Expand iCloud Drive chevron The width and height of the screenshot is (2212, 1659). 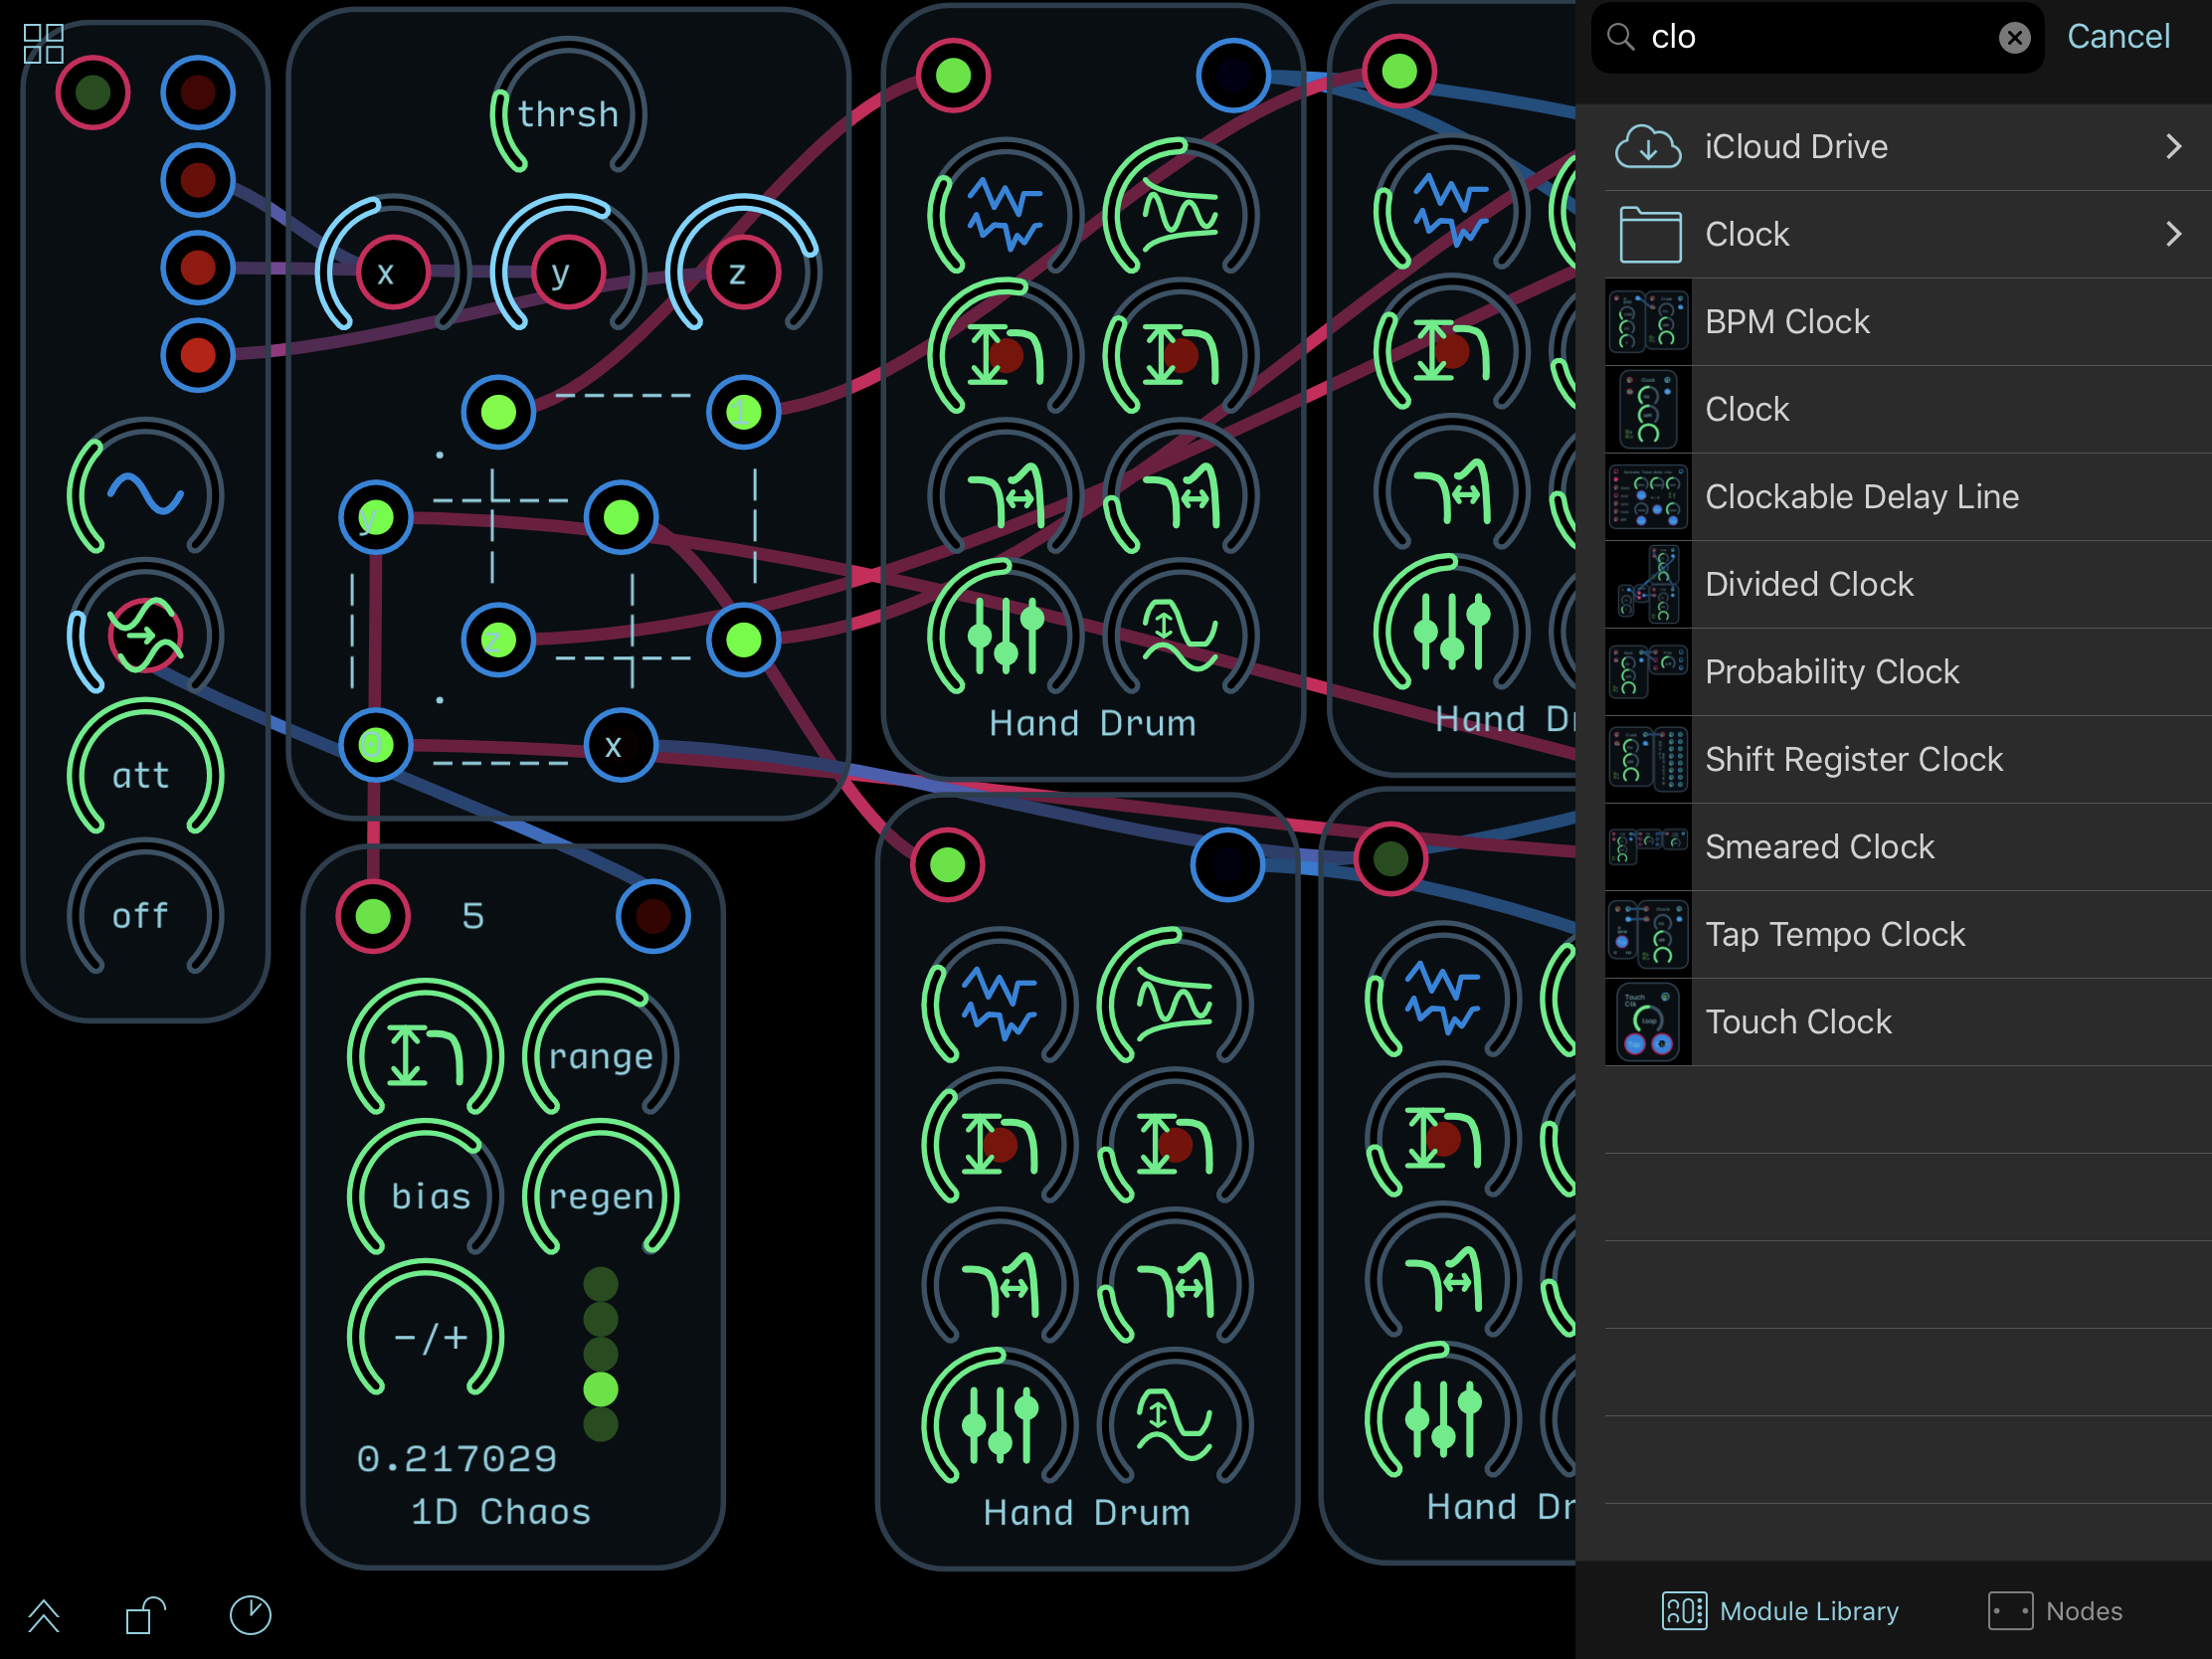[x=2172, y=147]
